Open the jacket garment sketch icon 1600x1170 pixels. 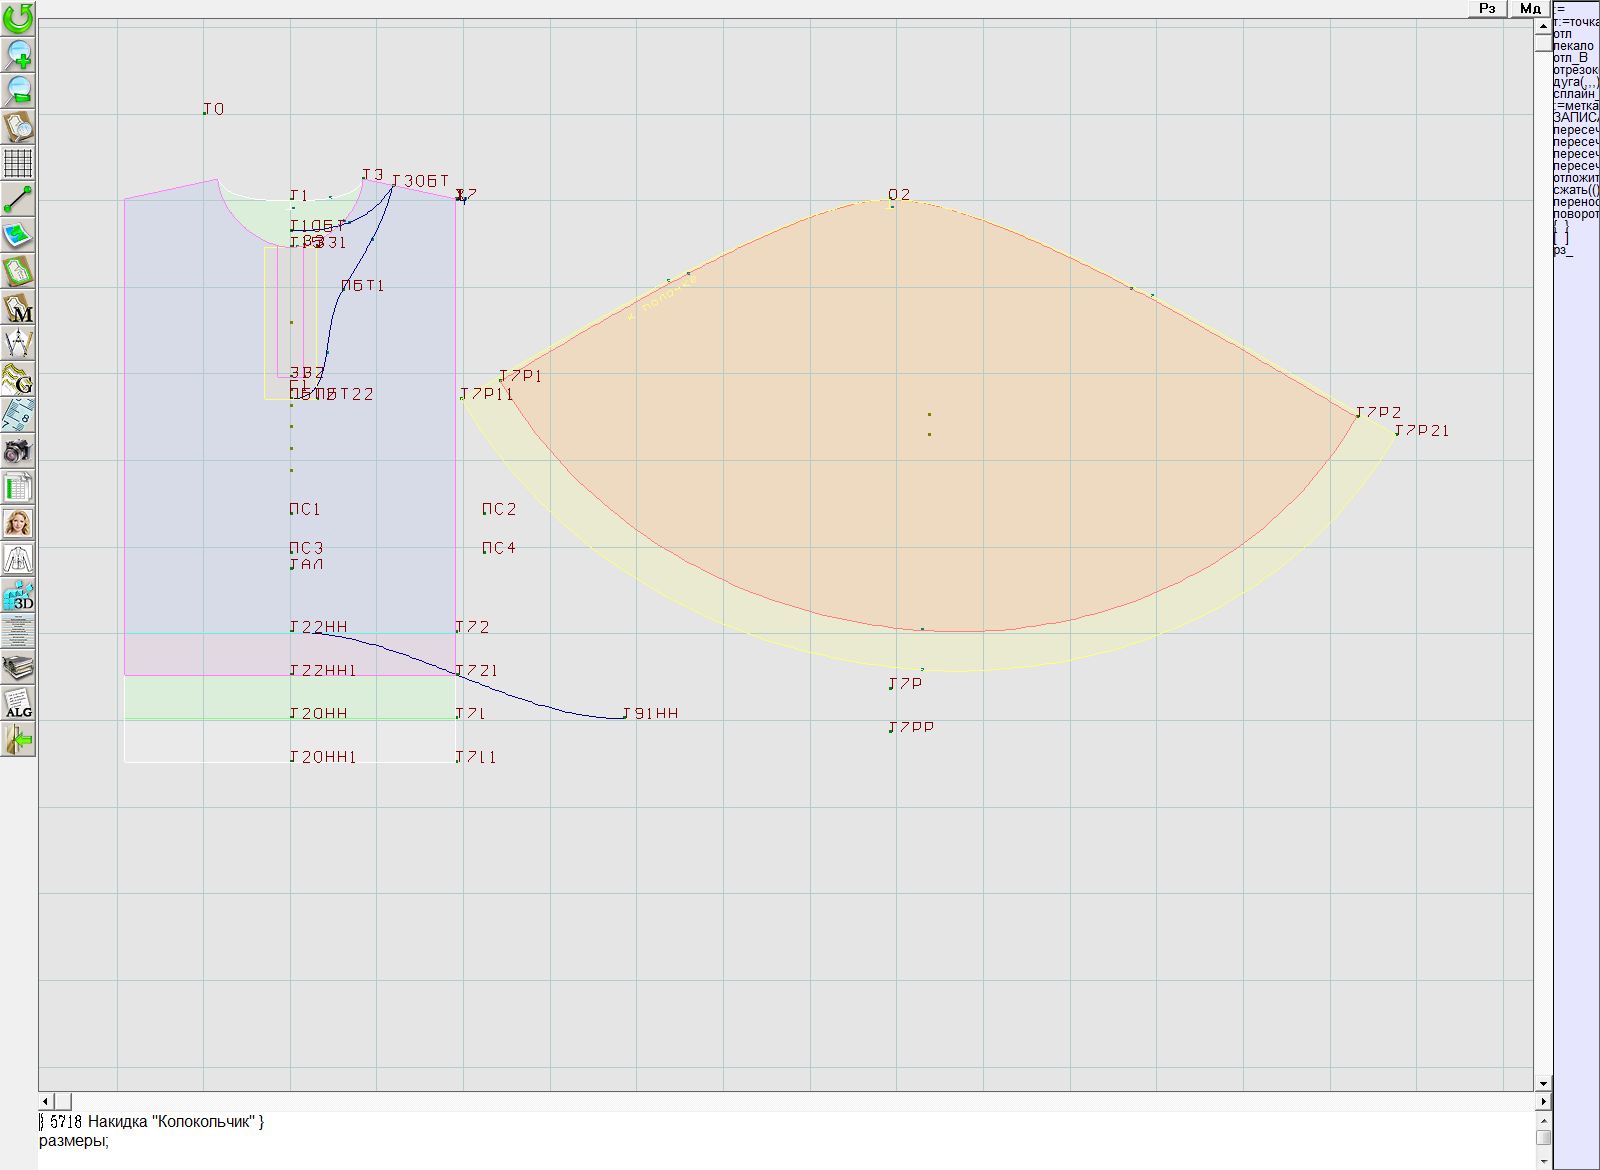click(x=18, y=559)
